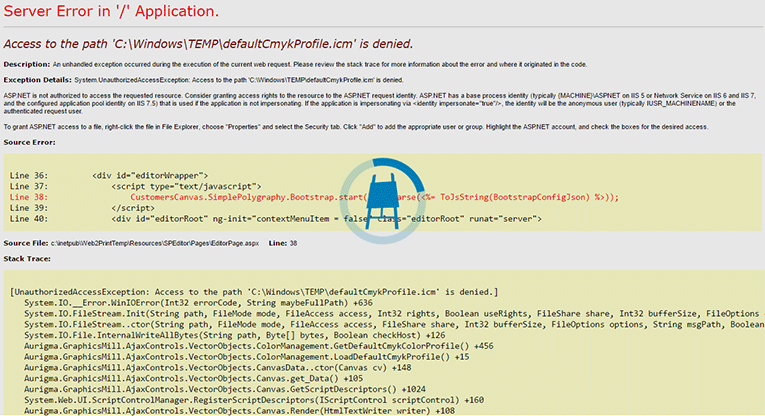
Task: Click the 'GetDefaultCmykColorProfile() +456' stack line
Action: (x=259, y=346)
